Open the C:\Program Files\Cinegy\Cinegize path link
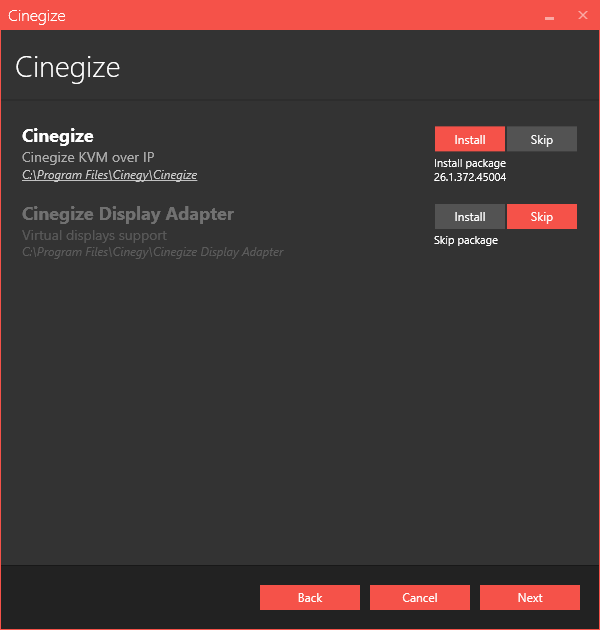The width and height of the screenshot is (600, 630). pyautogui.click(x=109, y=175)
